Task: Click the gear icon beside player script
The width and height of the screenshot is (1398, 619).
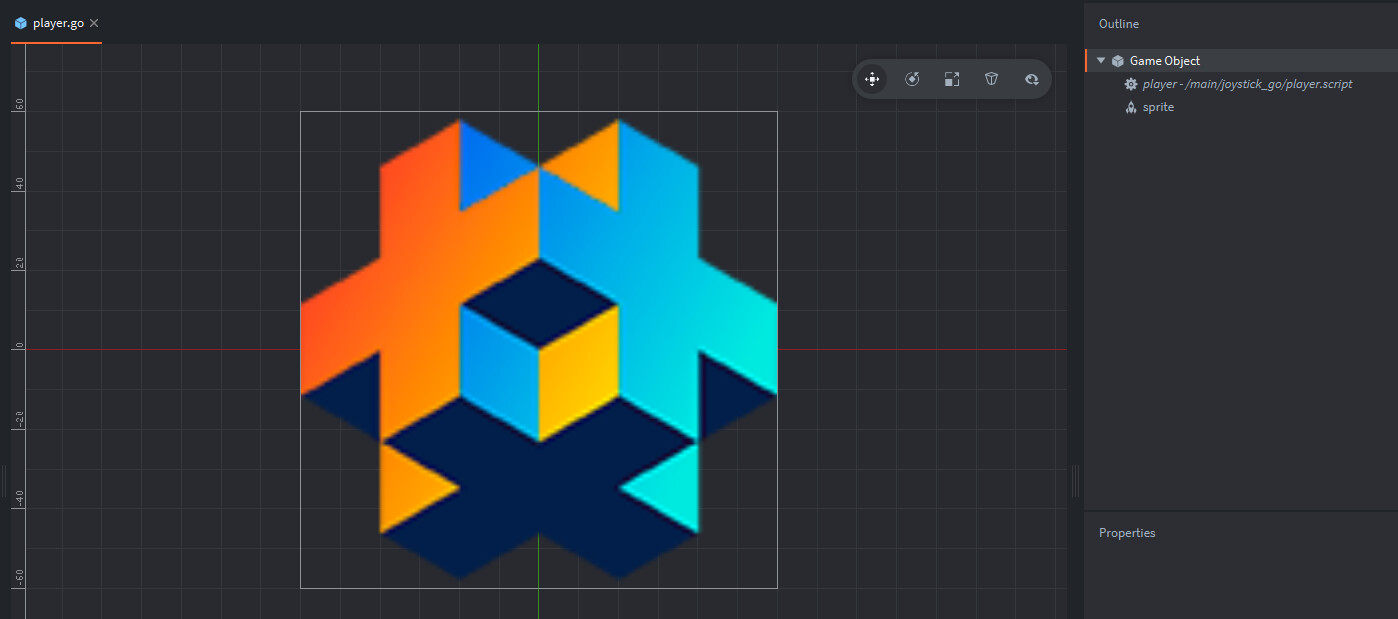Action: coord(1131,84)
